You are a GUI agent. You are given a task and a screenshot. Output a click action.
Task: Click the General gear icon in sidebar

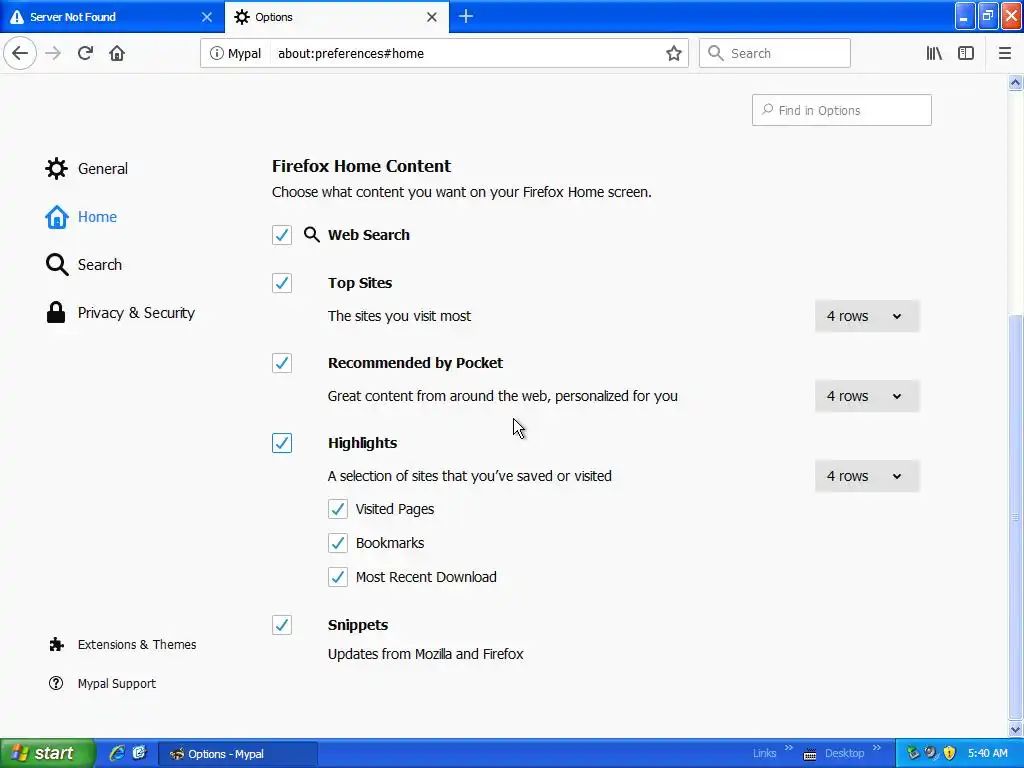[56, 168]
